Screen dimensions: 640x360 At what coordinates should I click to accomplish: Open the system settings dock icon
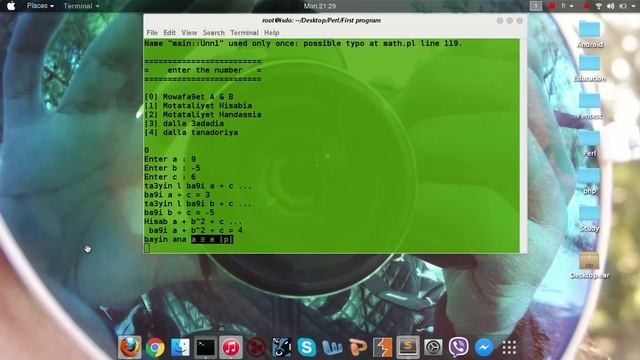click(433, 348)
